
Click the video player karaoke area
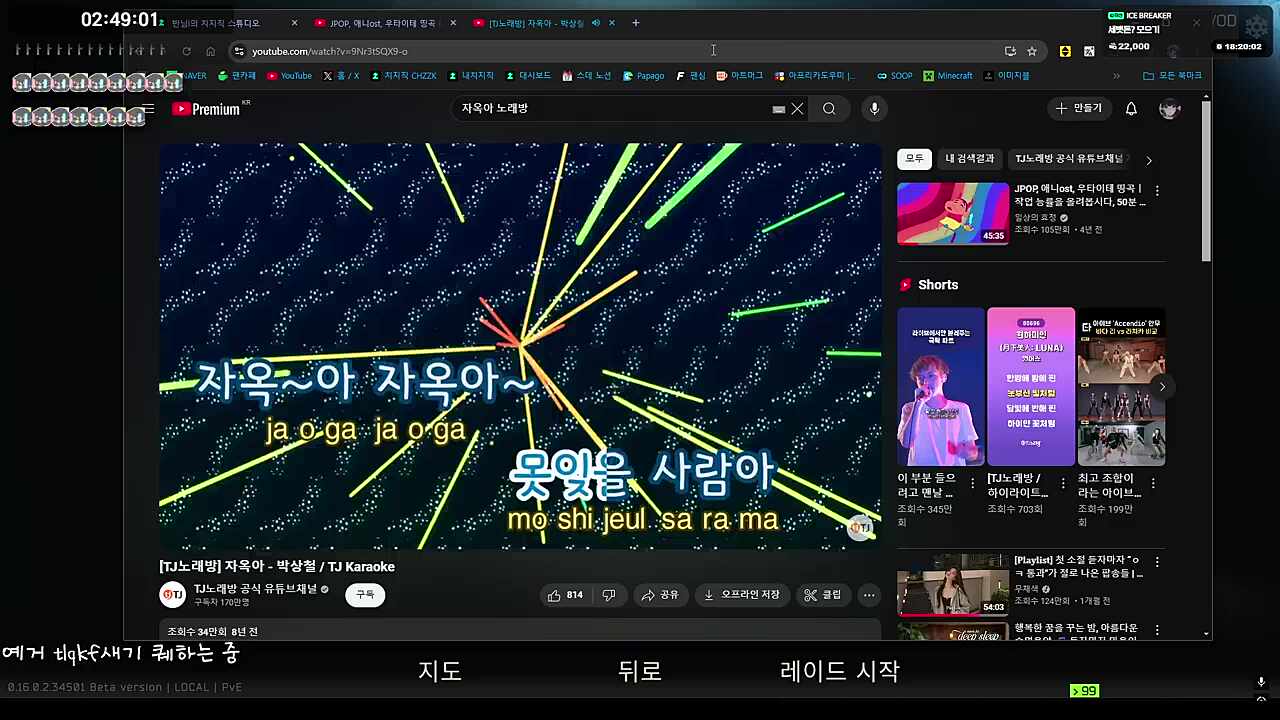tap(520, 346)
